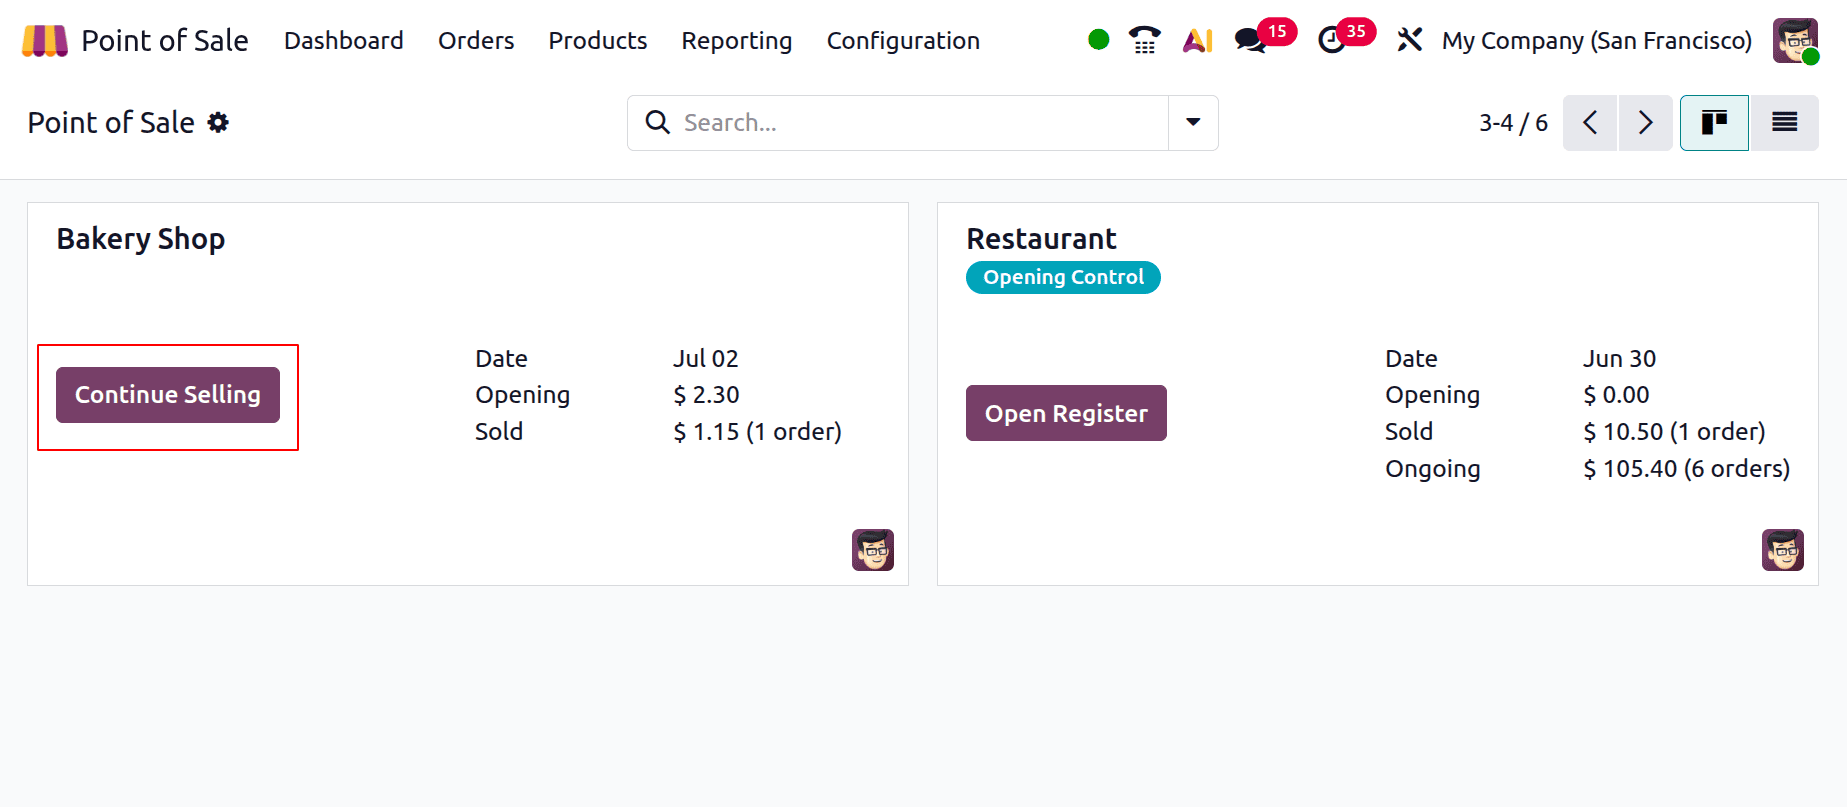Launch the AI assistant icon
Image resolution: width=1847 pixels, height=807 pixels.
tap(1197, 40)
